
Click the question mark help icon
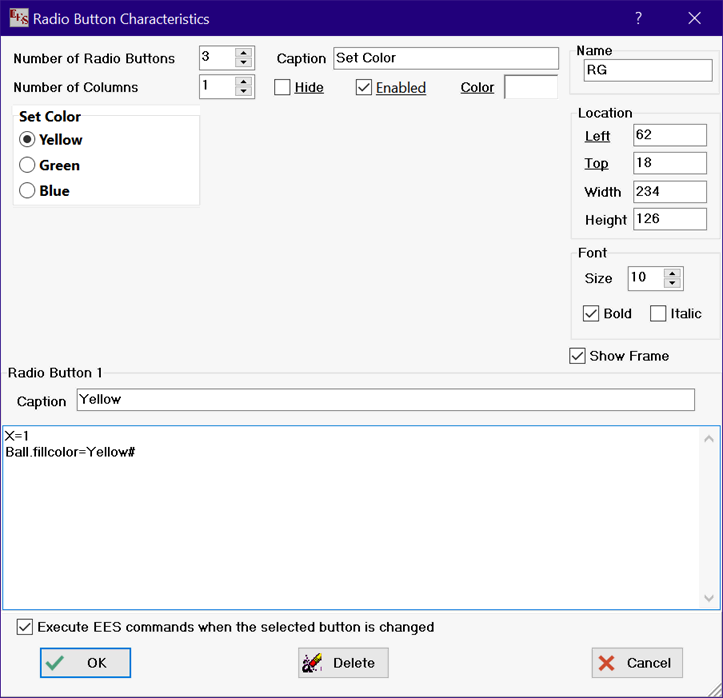tap(639, 18)
